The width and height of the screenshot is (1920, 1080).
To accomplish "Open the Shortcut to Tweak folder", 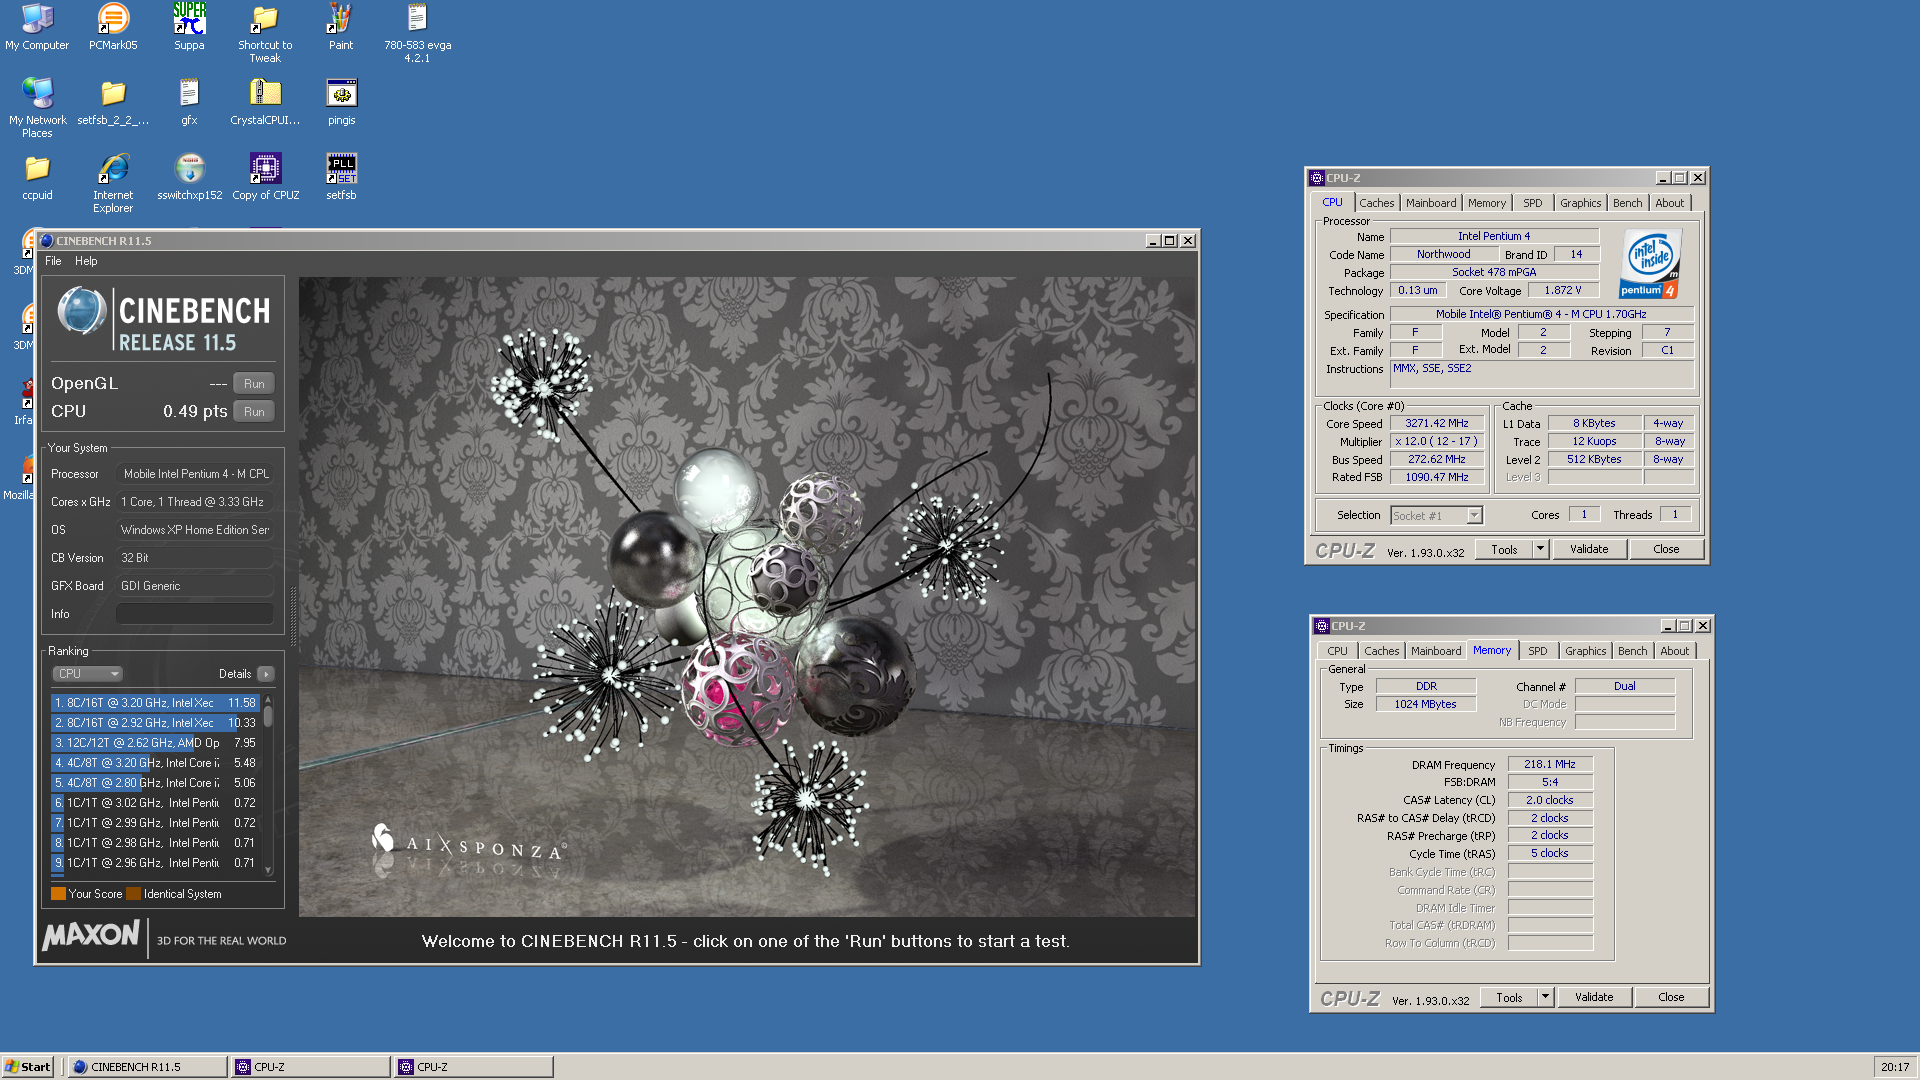I will 265,33.
